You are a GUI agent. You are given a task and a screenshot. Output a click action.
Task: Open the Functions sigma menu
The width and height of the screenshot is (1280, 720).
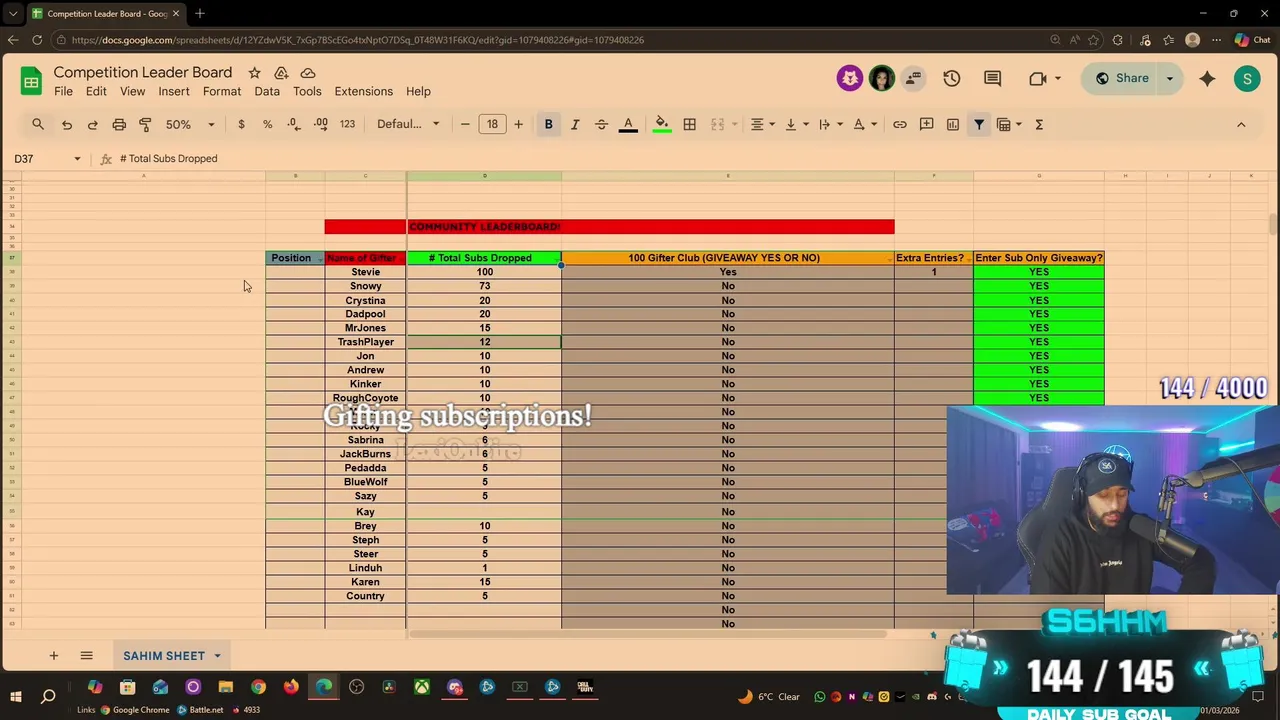(1039, 124)
